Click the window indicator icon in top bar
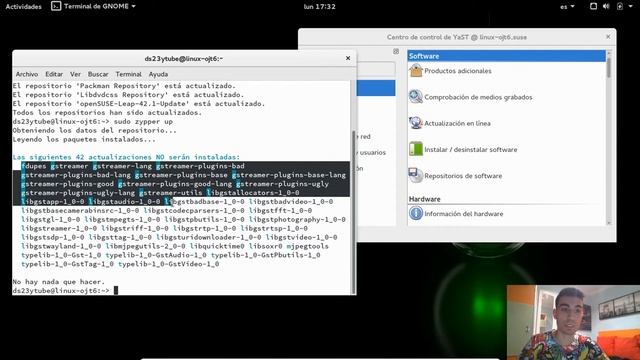Image resolution: width=640 pixels, height=360 pixels. pos(593,6)
